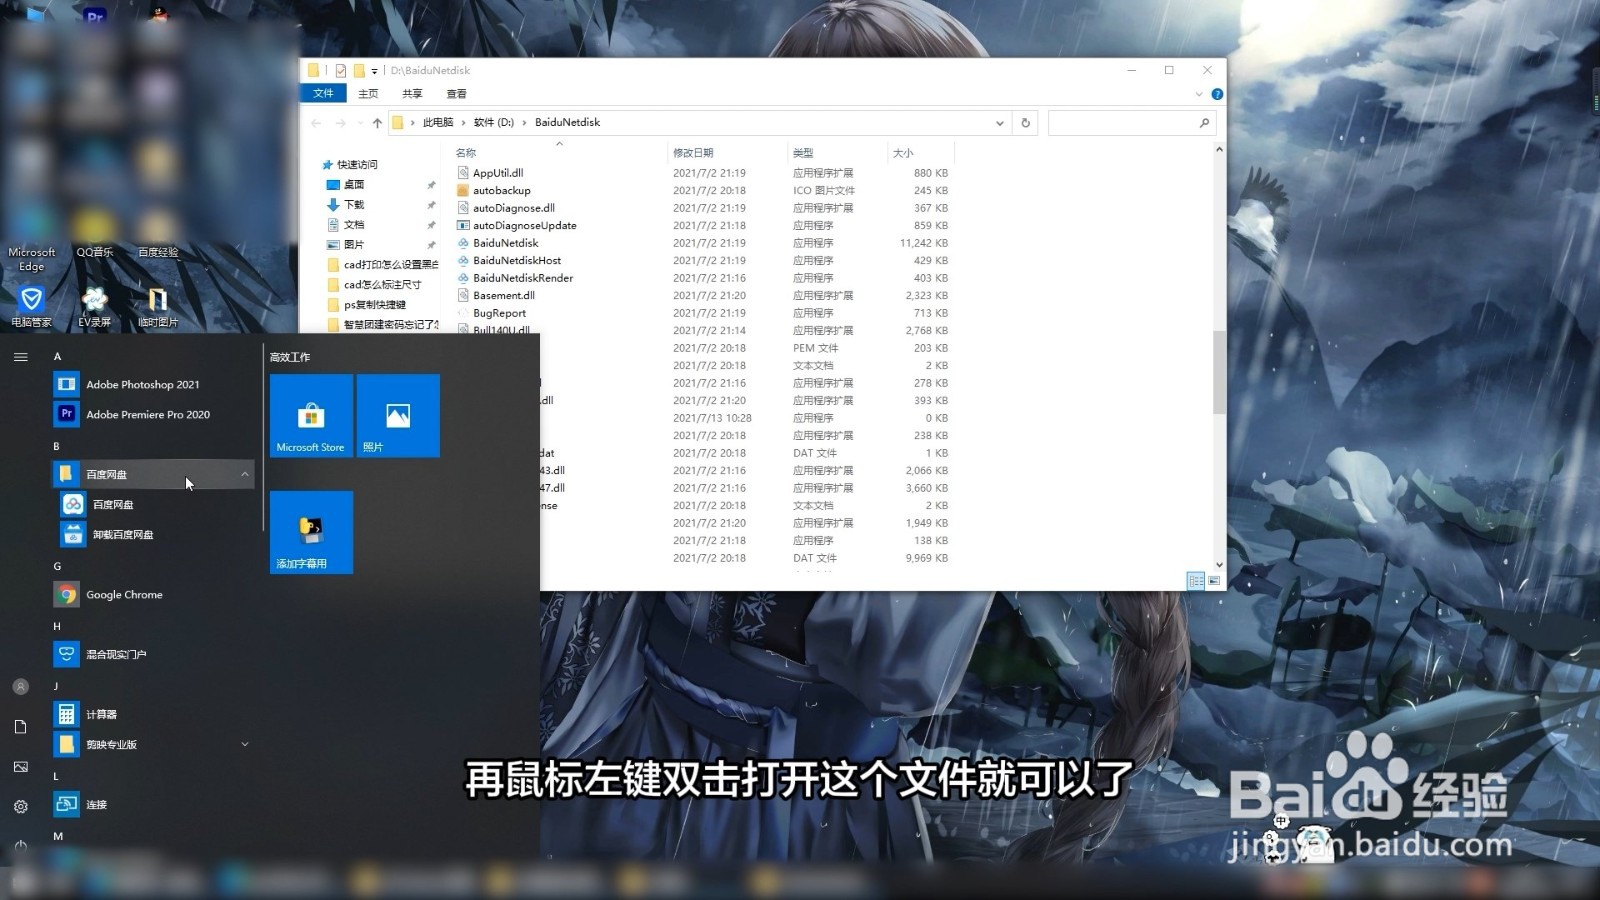Switch to the 主页 ribbon tab
Viewport: 1600px width, 900px height.
[368, 93]
